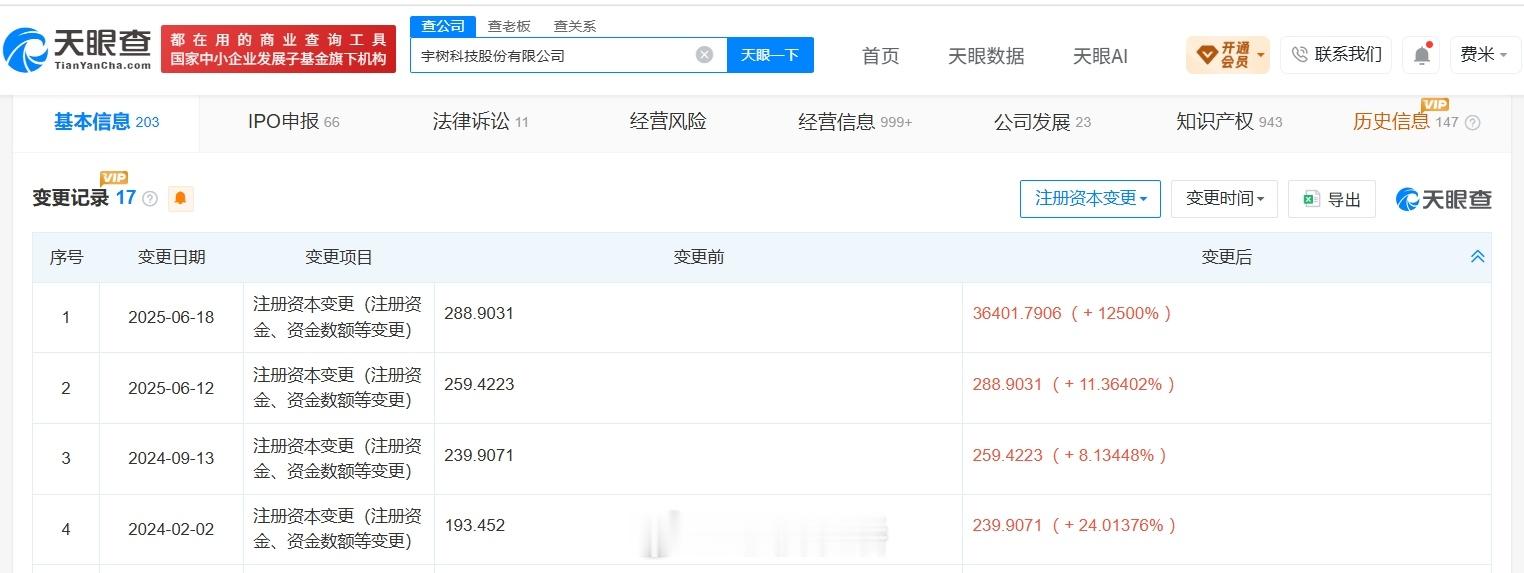
Task: Click the 序号 column header
Action: 66,257
